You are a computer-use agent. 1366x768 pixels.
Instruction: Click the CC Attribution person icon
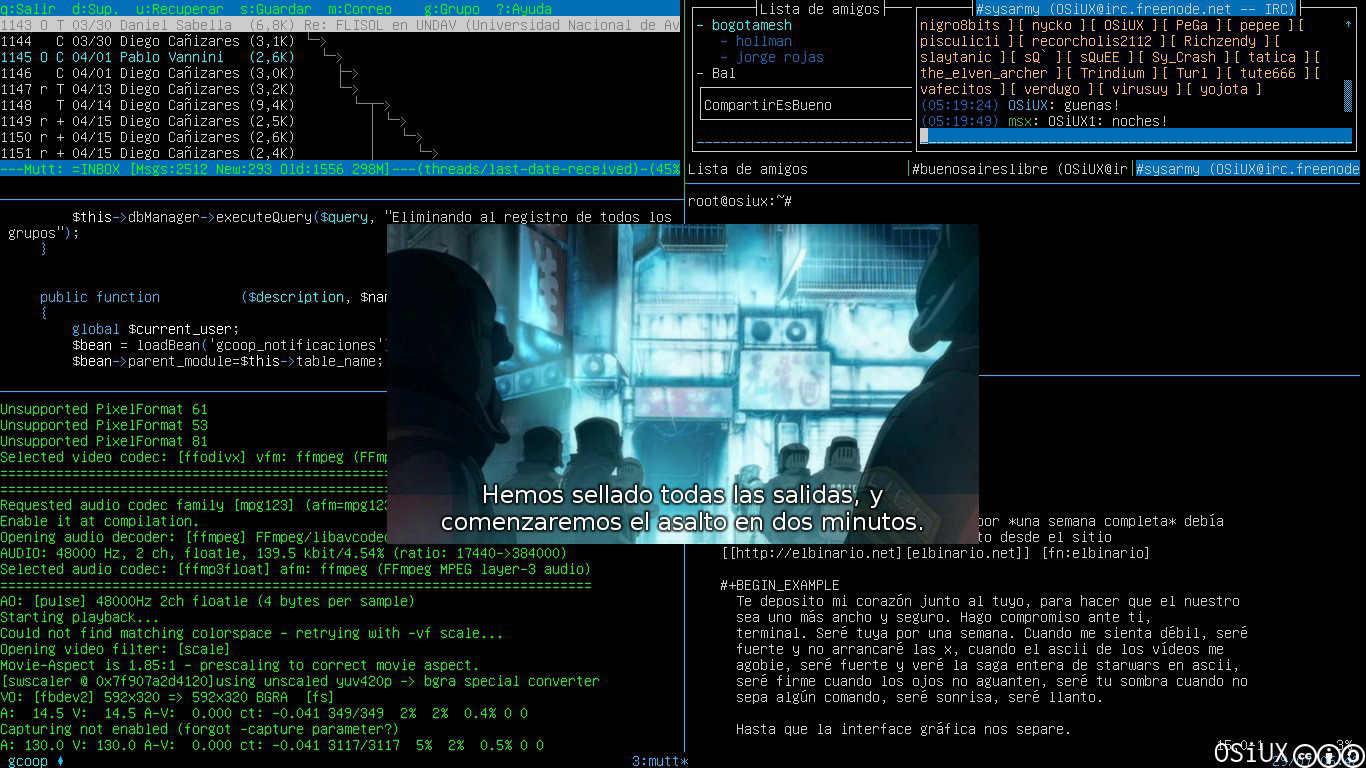pyautogui.click(x=1328, y=755)
